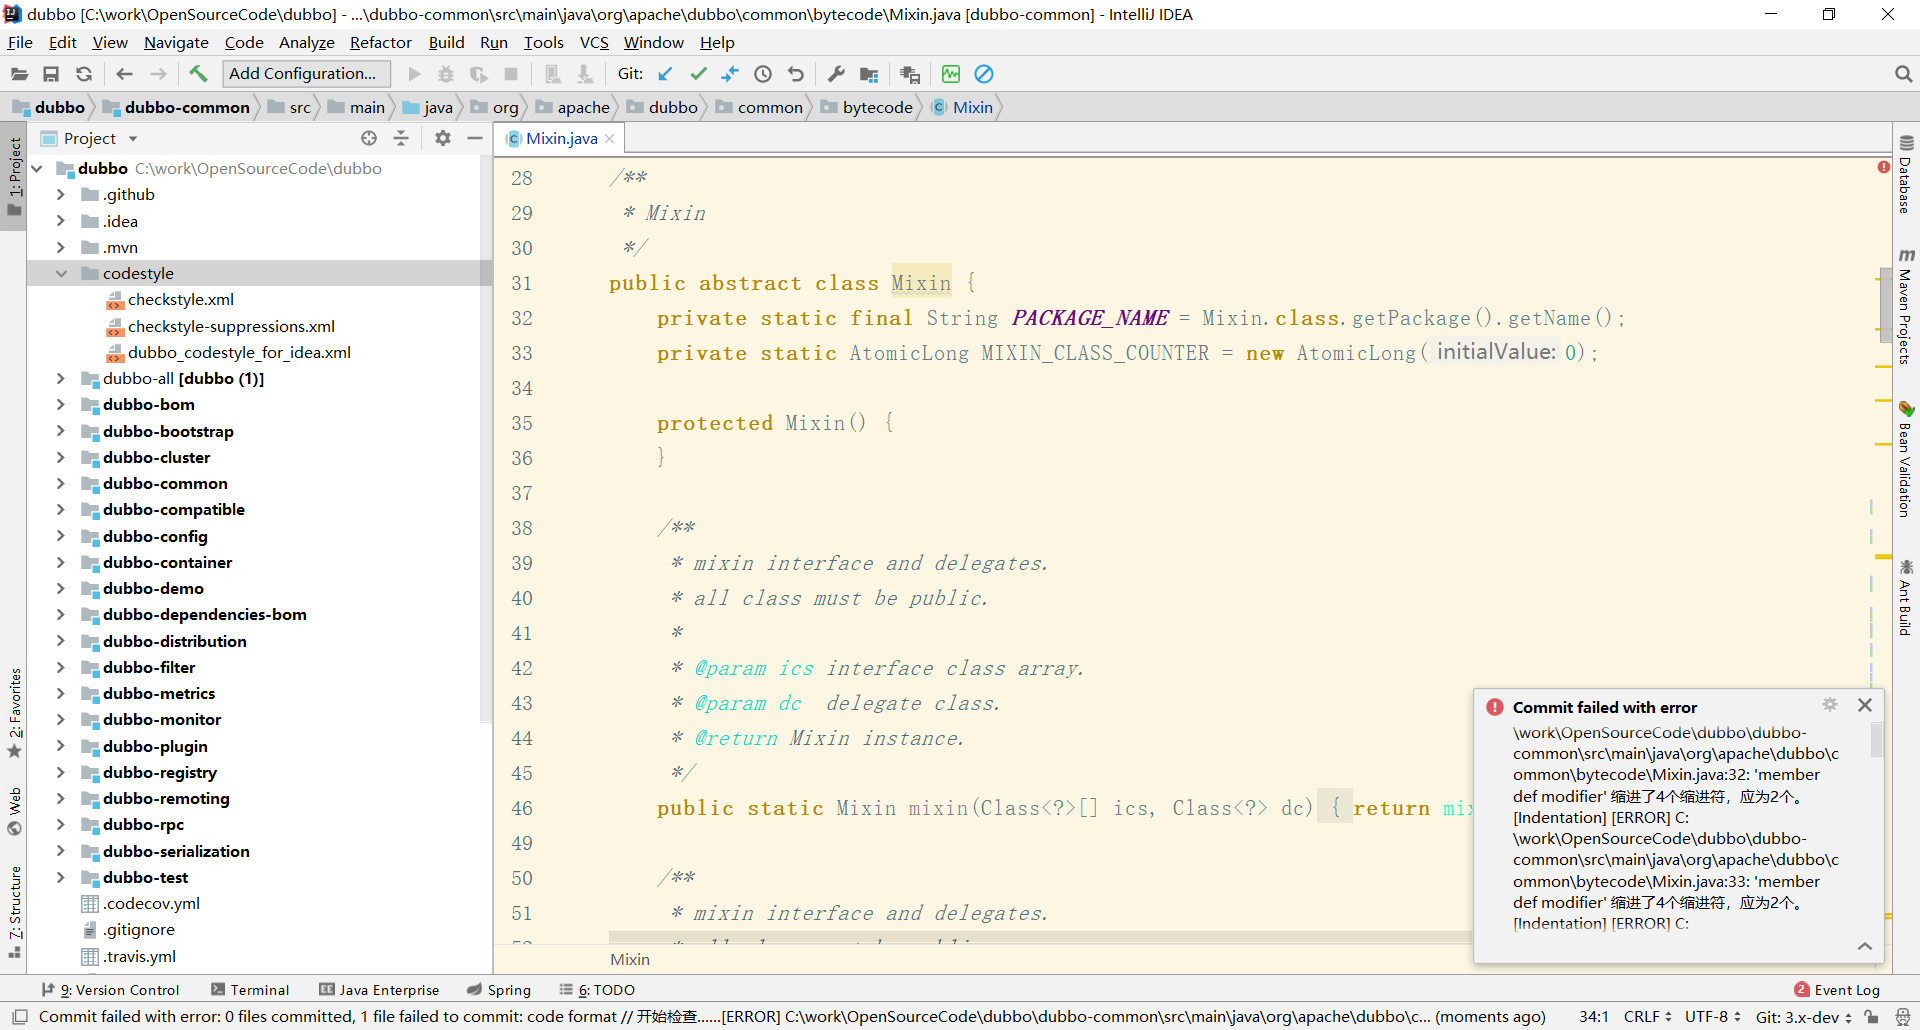The height and width of the screenshot is (1030, 1920).
Task: Revert changes with the undo arrow icon
Action: [x=796, y=74]
